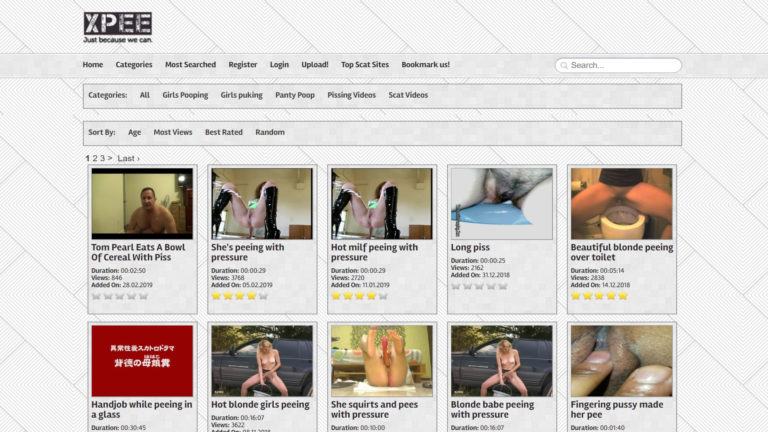This screenshot has width=768, height=432.
Task: Click the Upload! link
Action: click(x=315, y=65)
